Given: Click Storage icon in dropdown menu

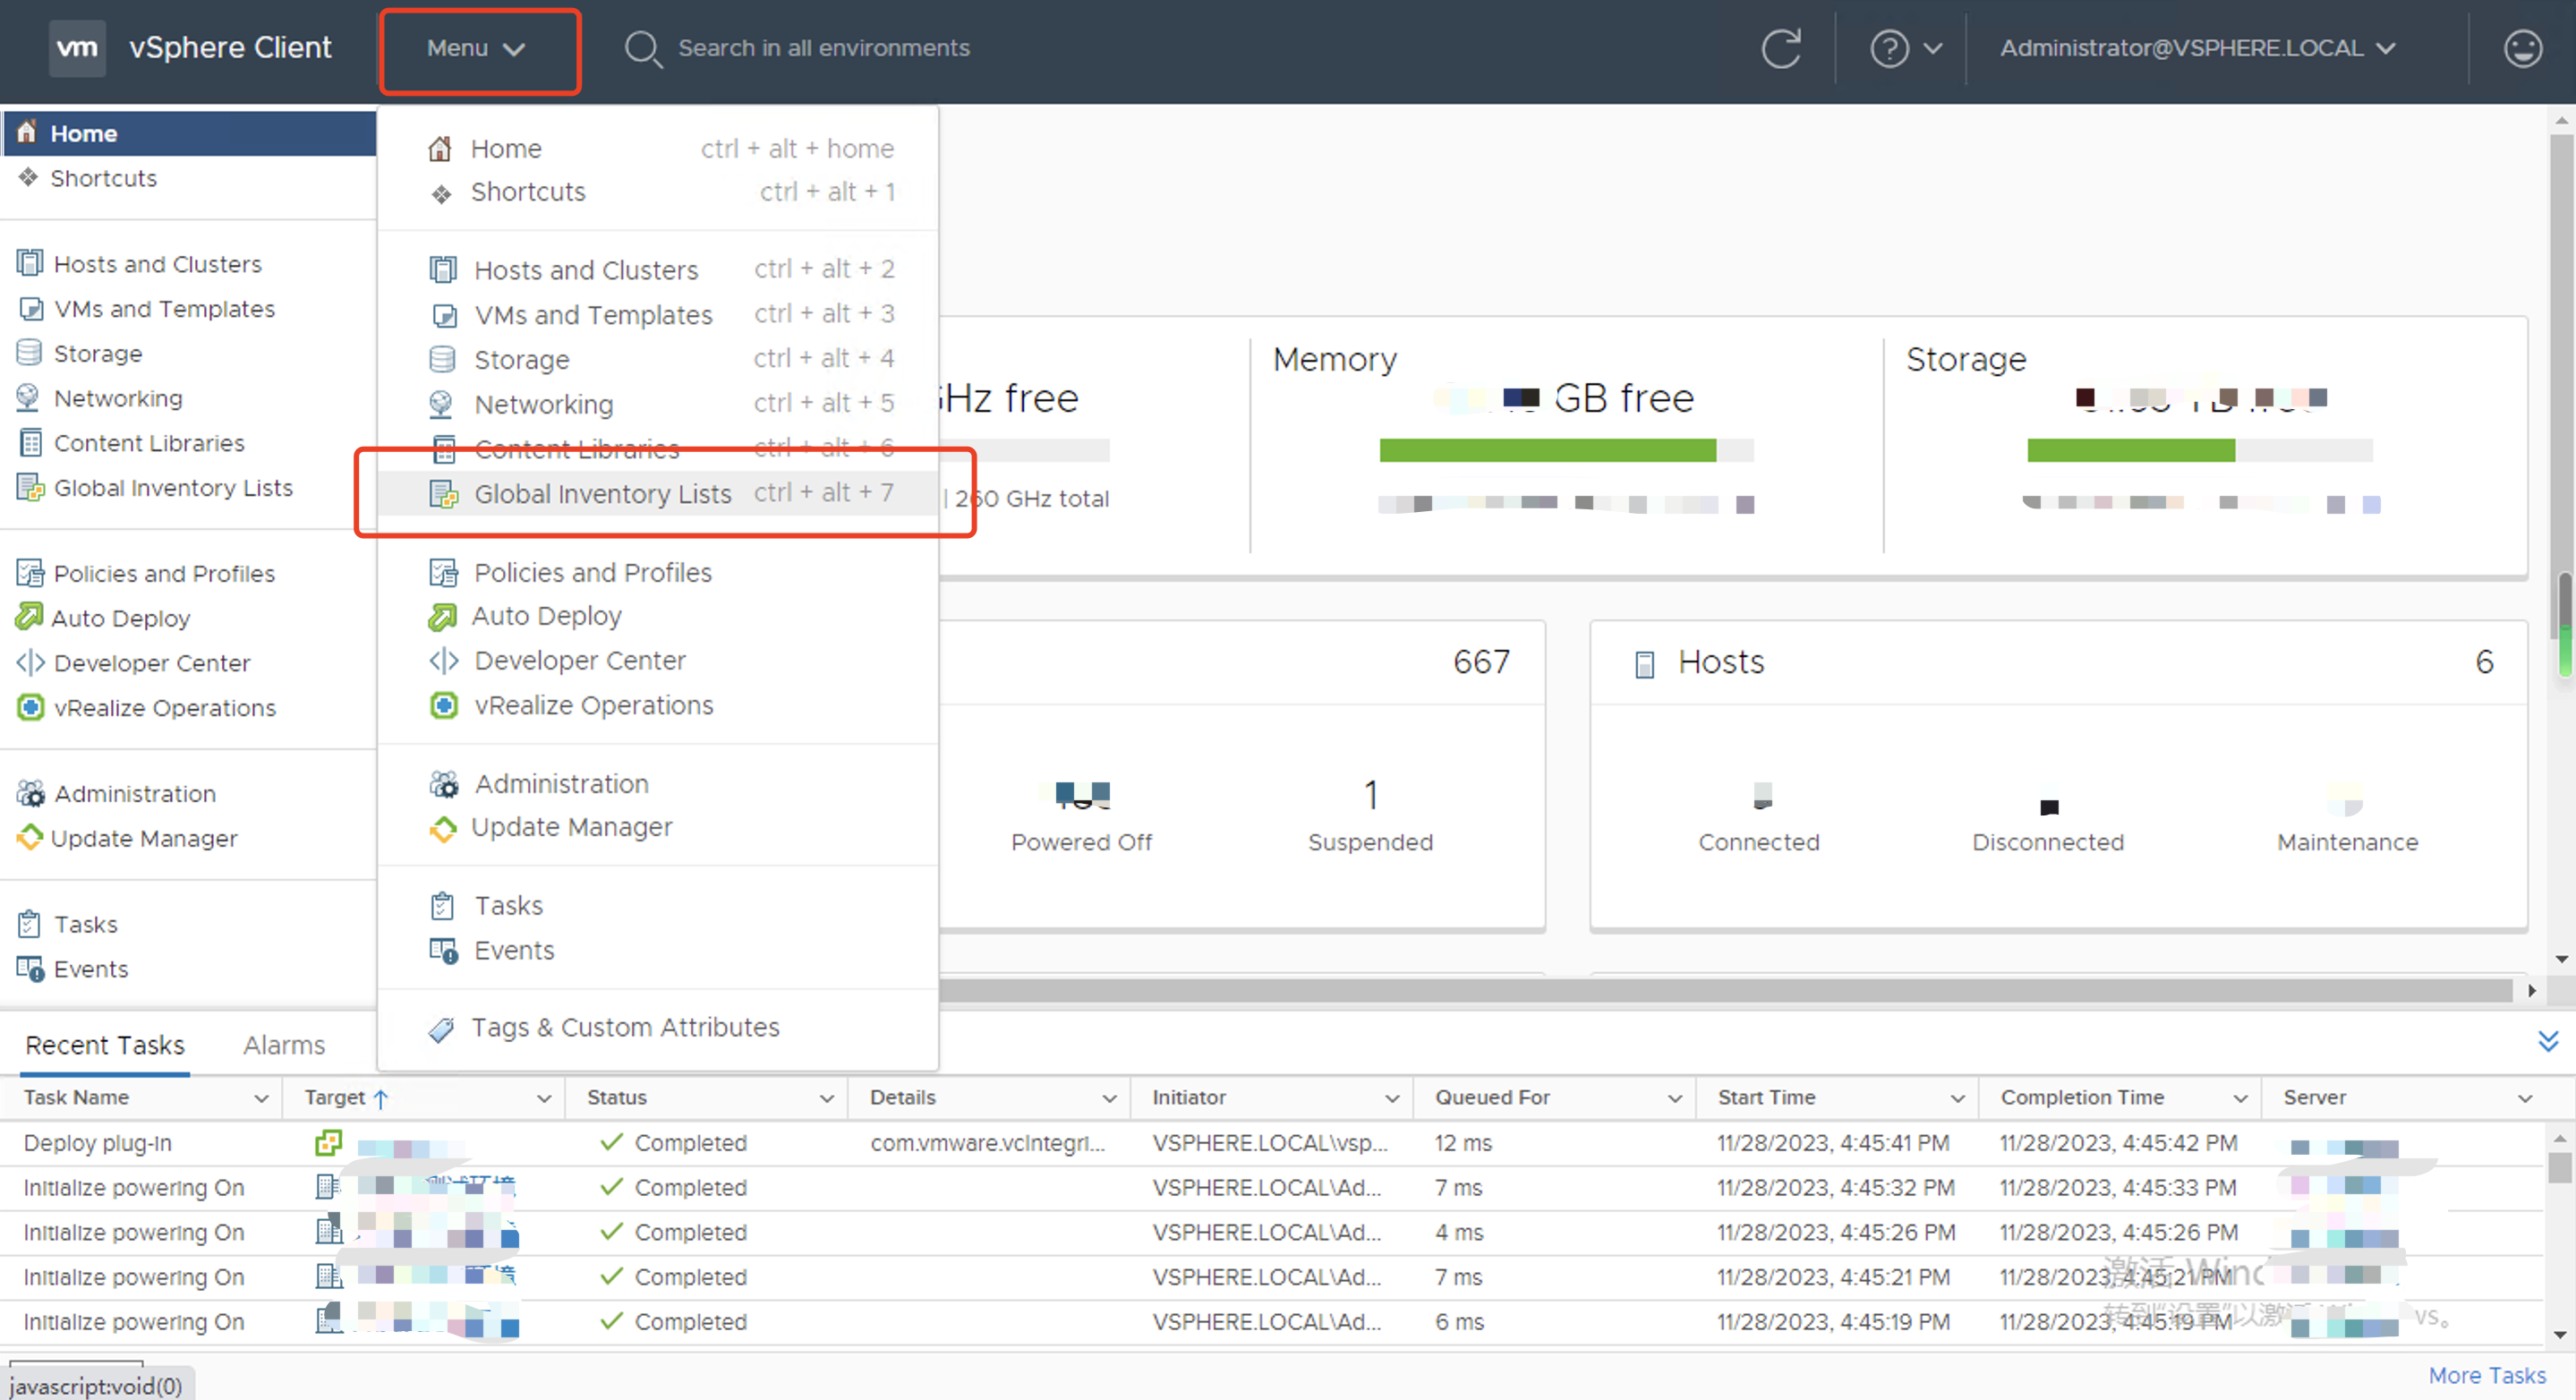Looking at the screenshot, I should [442, 359].
